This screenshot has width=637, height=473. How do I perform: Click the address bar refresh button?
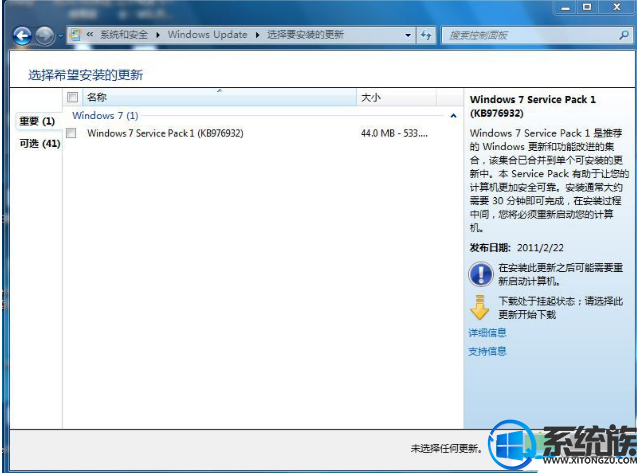coord(426,35)
